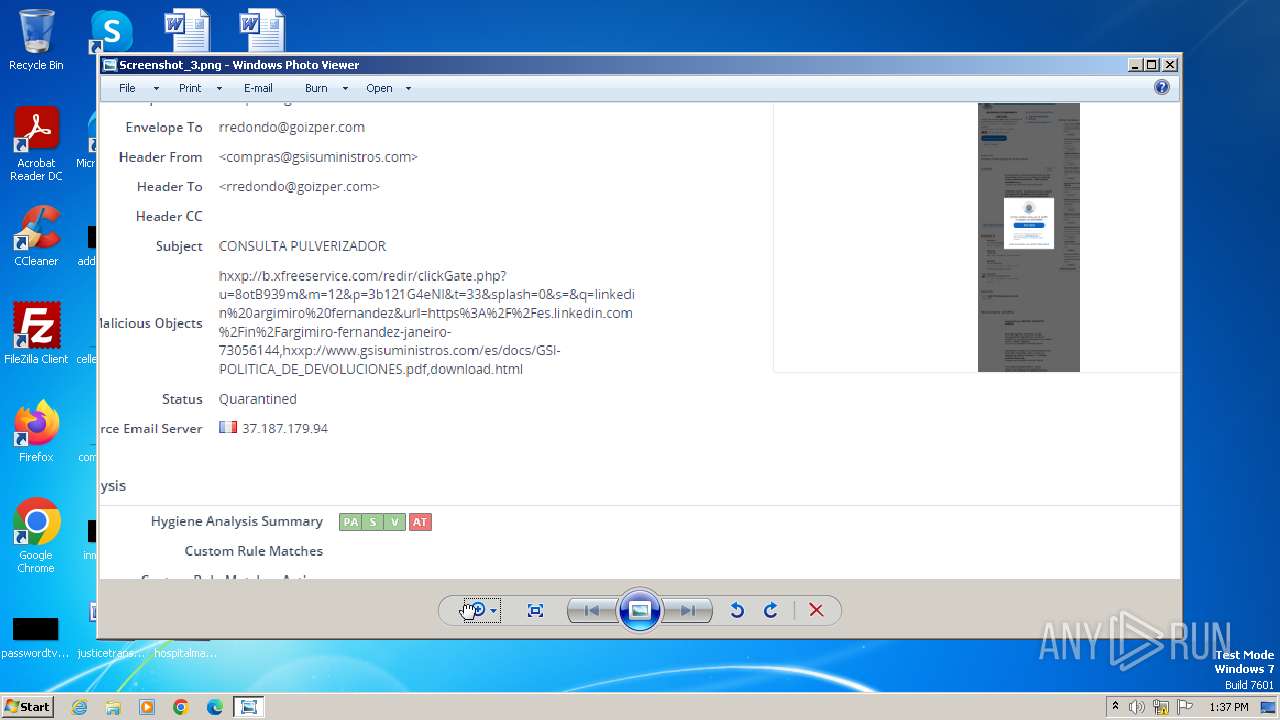
Task: Open the Recycle Bin desktop icon
Action: (36, 40)
